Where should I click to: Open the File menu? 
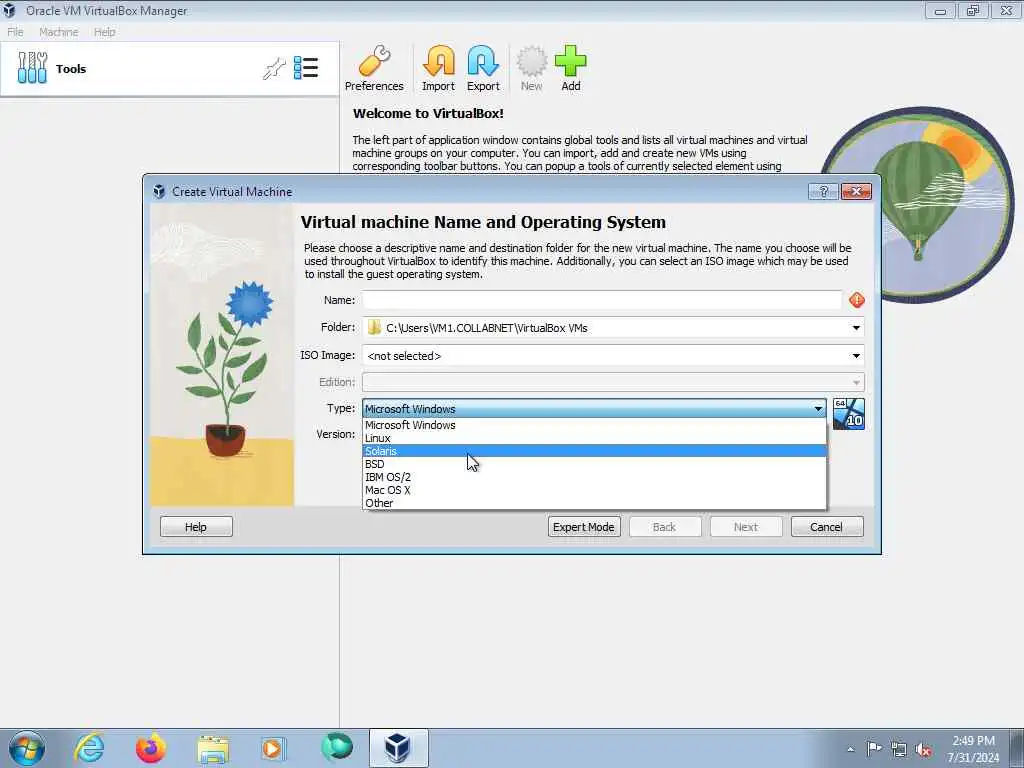[15, 32]
